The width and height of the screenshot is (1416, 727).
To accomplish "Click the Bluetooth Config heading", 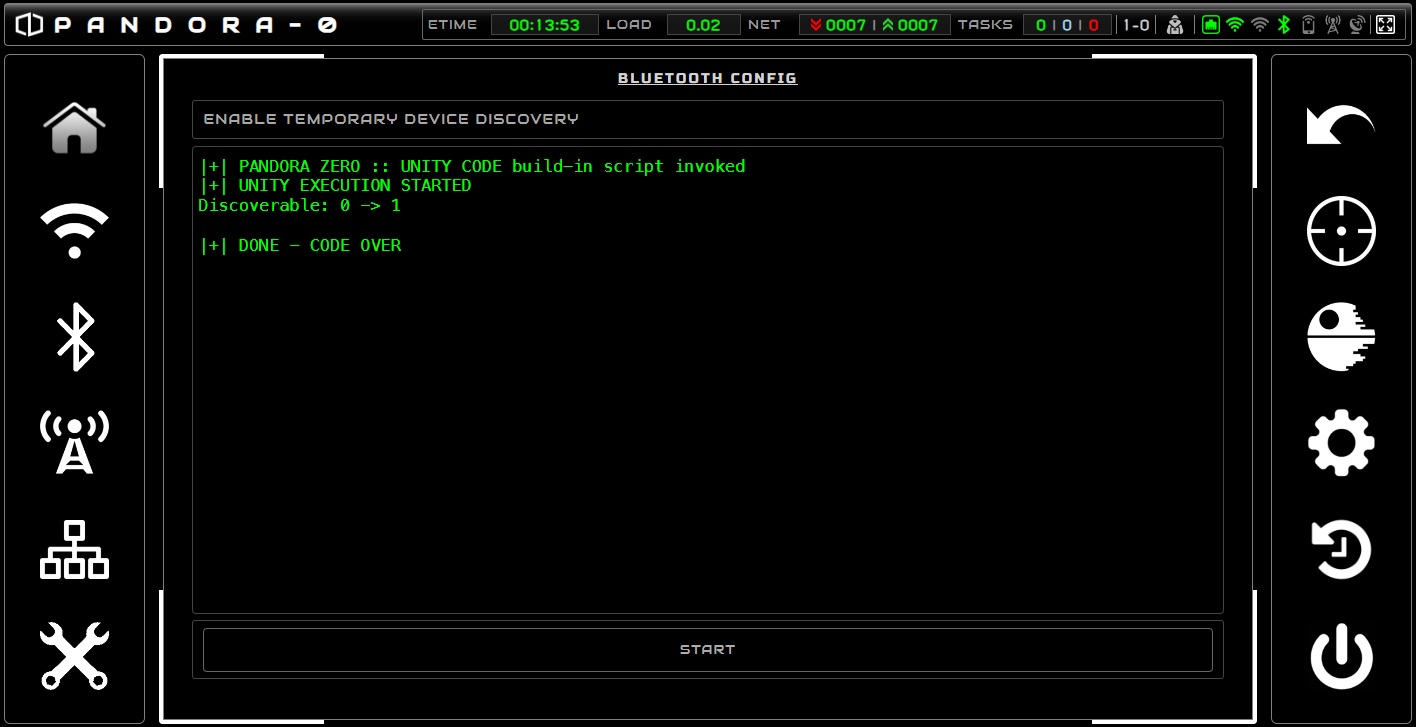I will coord(707,78).
